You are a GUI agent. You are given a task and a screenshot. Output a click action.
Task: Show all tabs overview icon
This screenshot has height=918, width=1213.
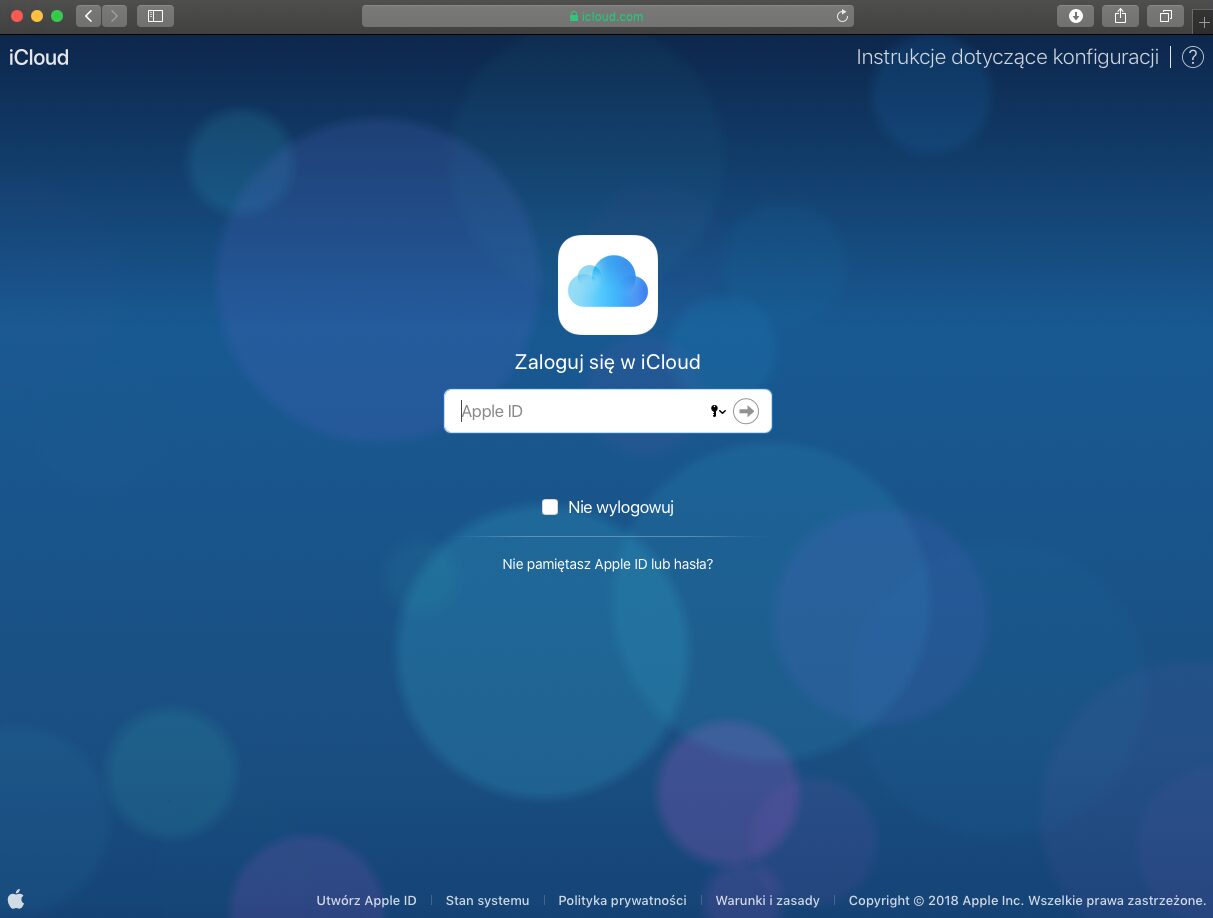point(1166,16)
